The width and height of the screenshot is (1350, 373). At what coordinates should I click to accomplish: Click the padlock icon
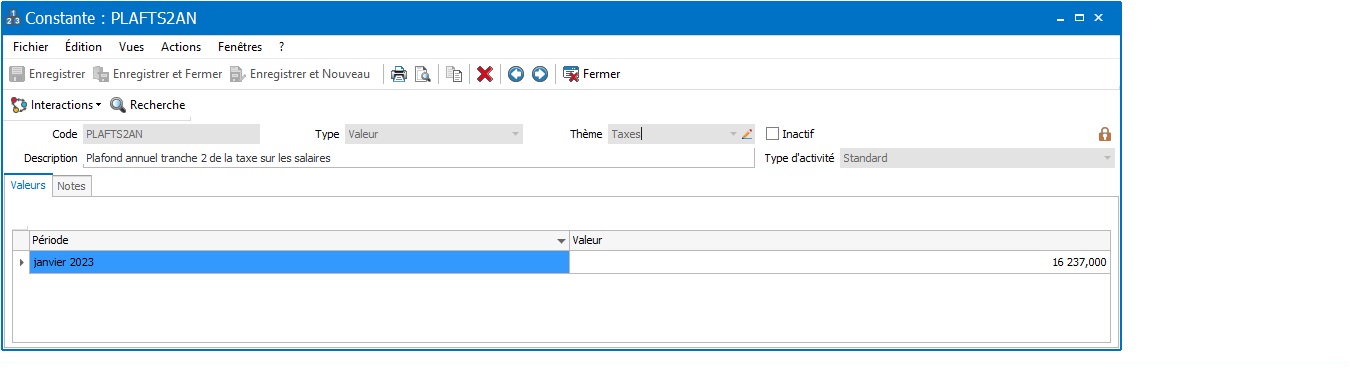(x=1105, y=134)
